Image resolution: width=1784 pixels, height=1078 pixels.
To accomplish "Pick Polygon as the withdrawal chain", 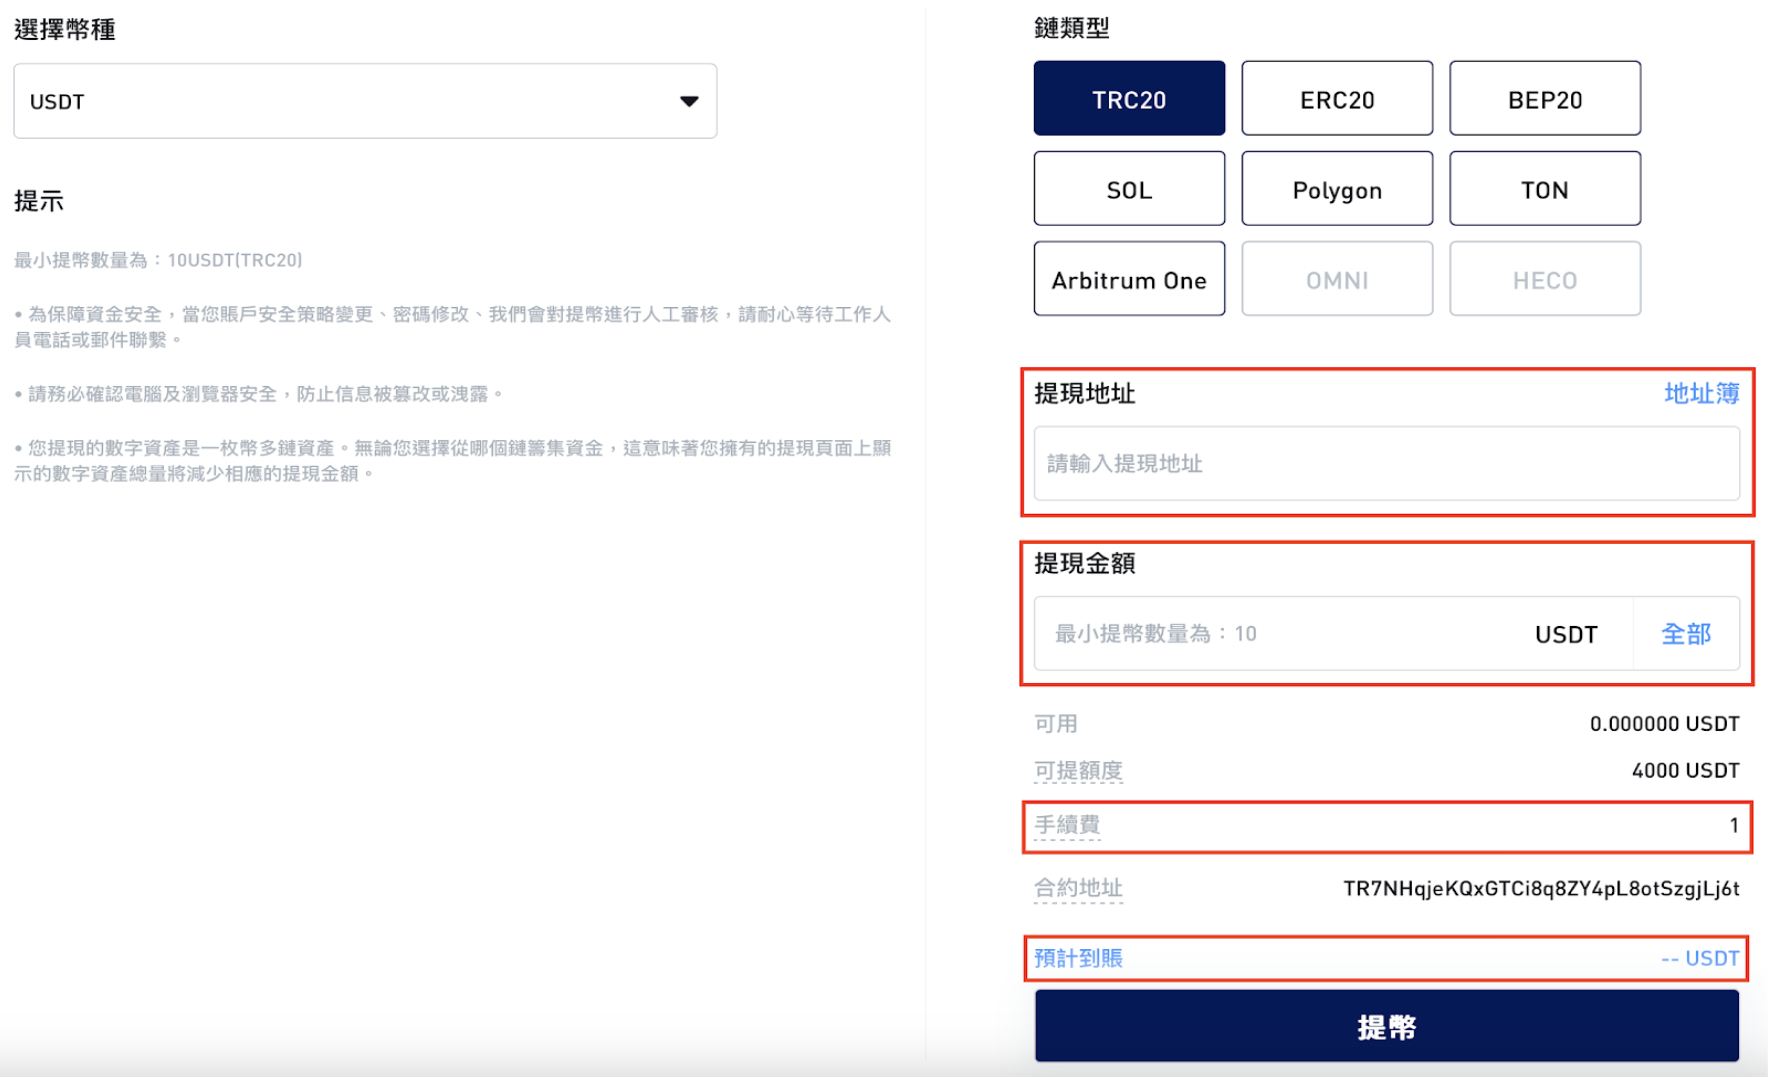I will coord(1336,189).
